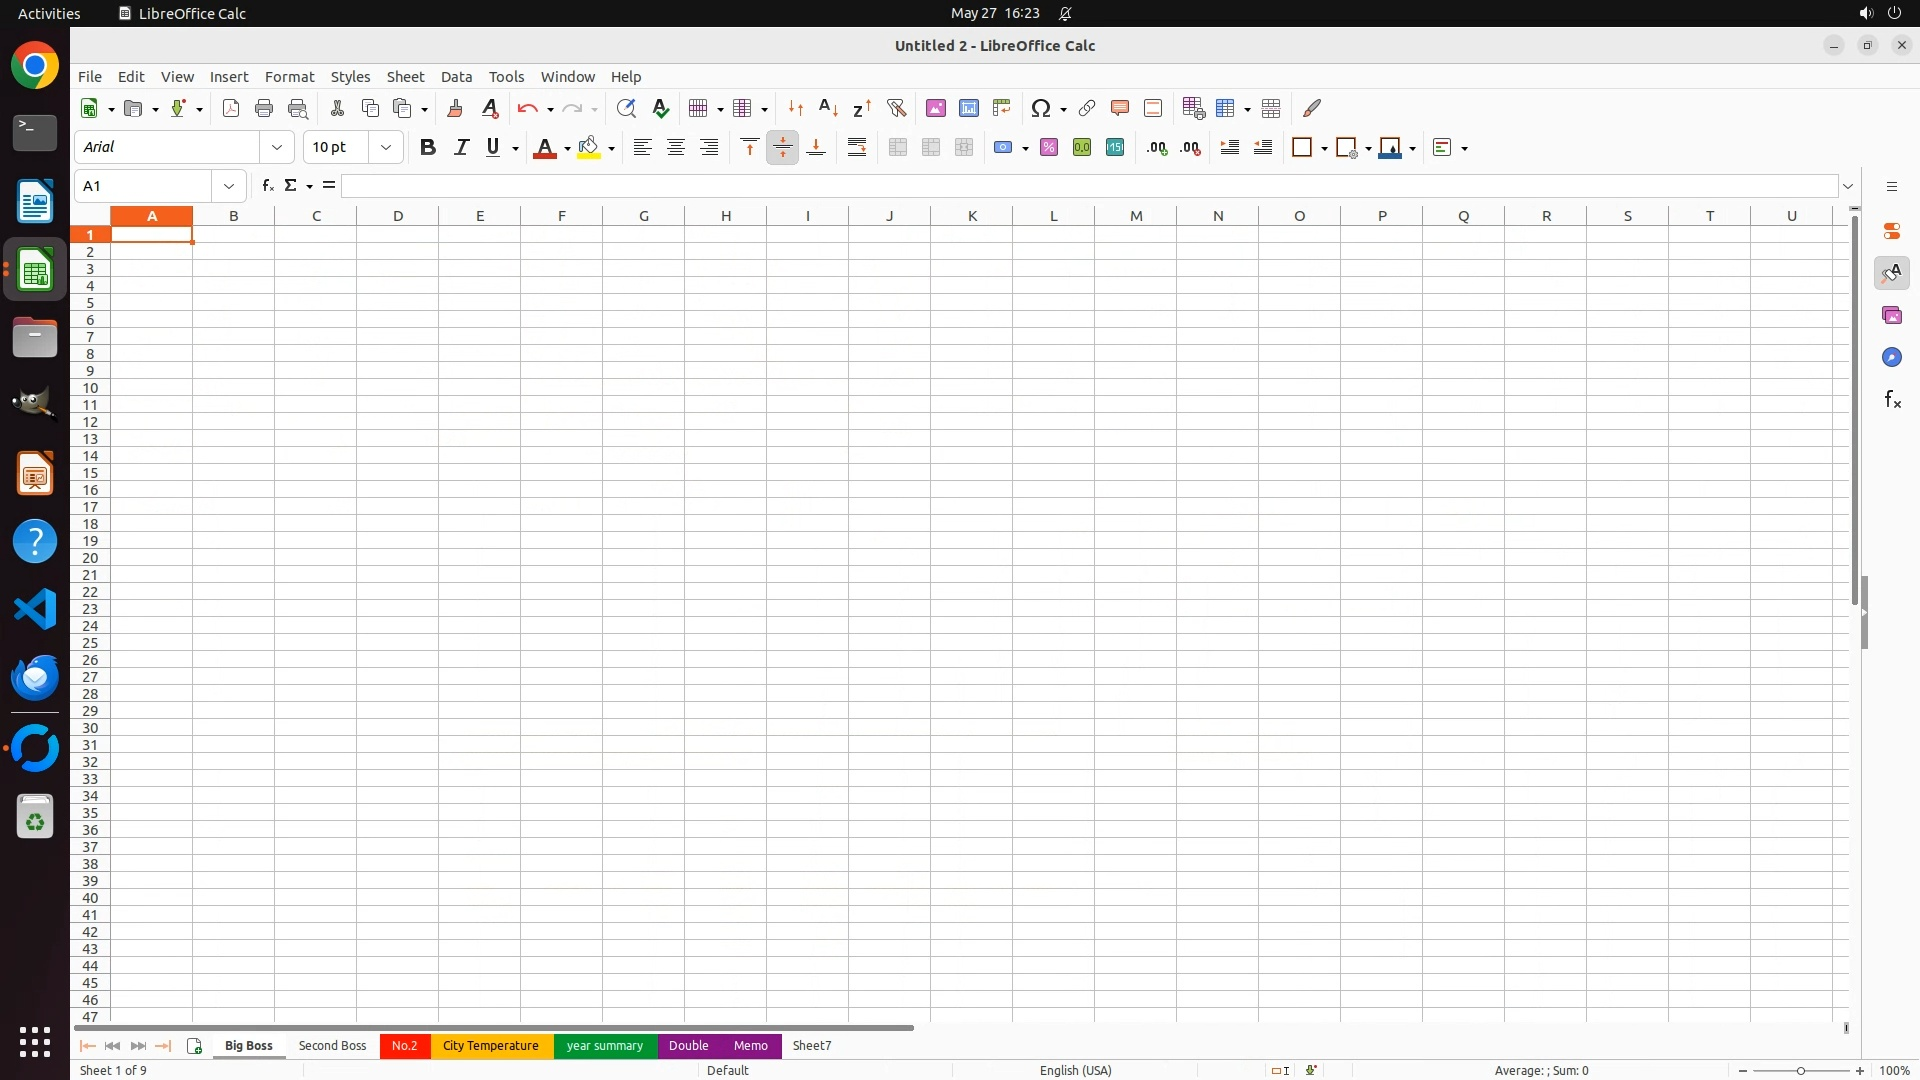Click the Clone Formatting paintbrush icon
Viewport: 1920px width, 1080px height.
(455, 108)
